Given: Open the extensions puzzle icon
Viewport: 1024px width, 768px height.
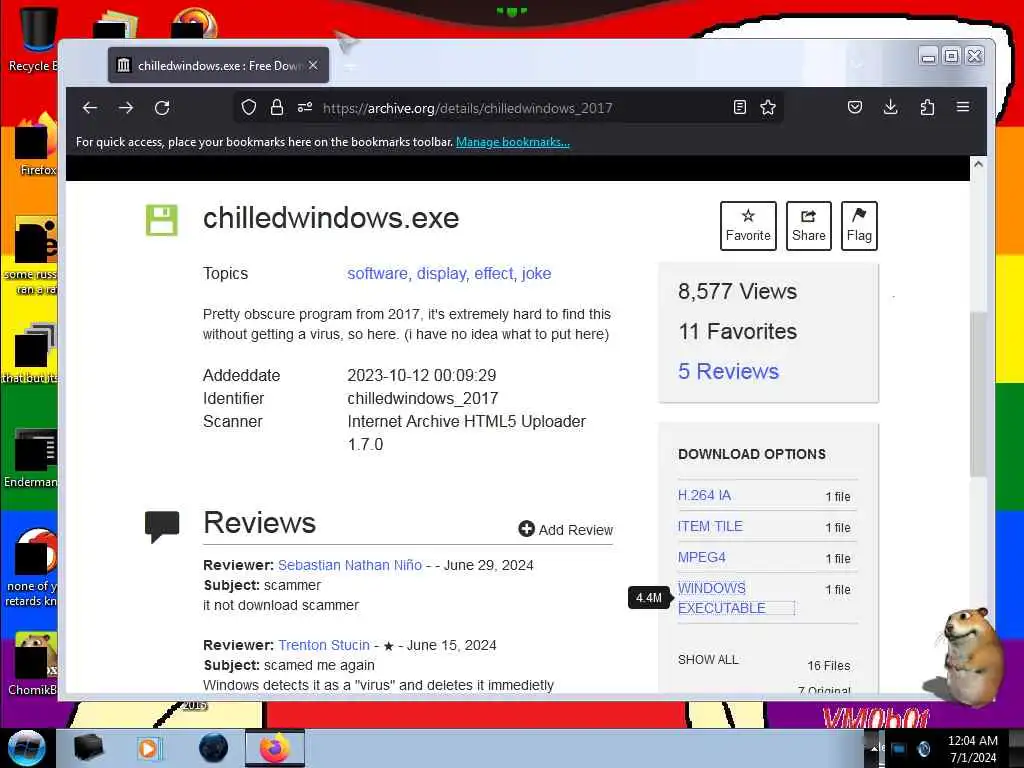Looking at the screenshot, I should [927, 108].
